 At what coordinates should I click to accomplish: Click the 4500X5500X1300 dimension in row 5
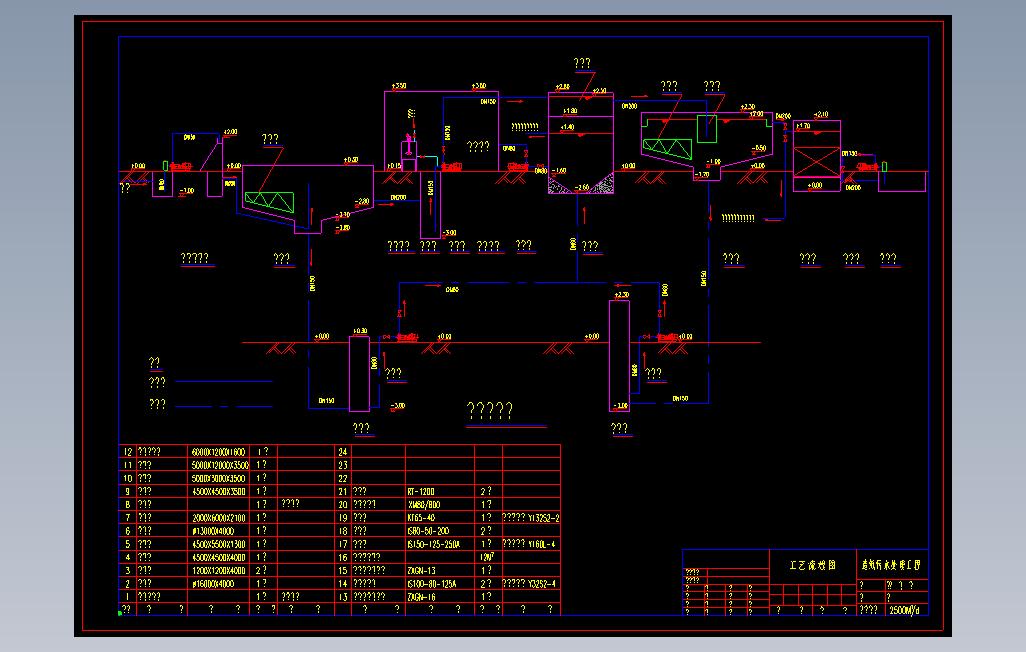219,544
